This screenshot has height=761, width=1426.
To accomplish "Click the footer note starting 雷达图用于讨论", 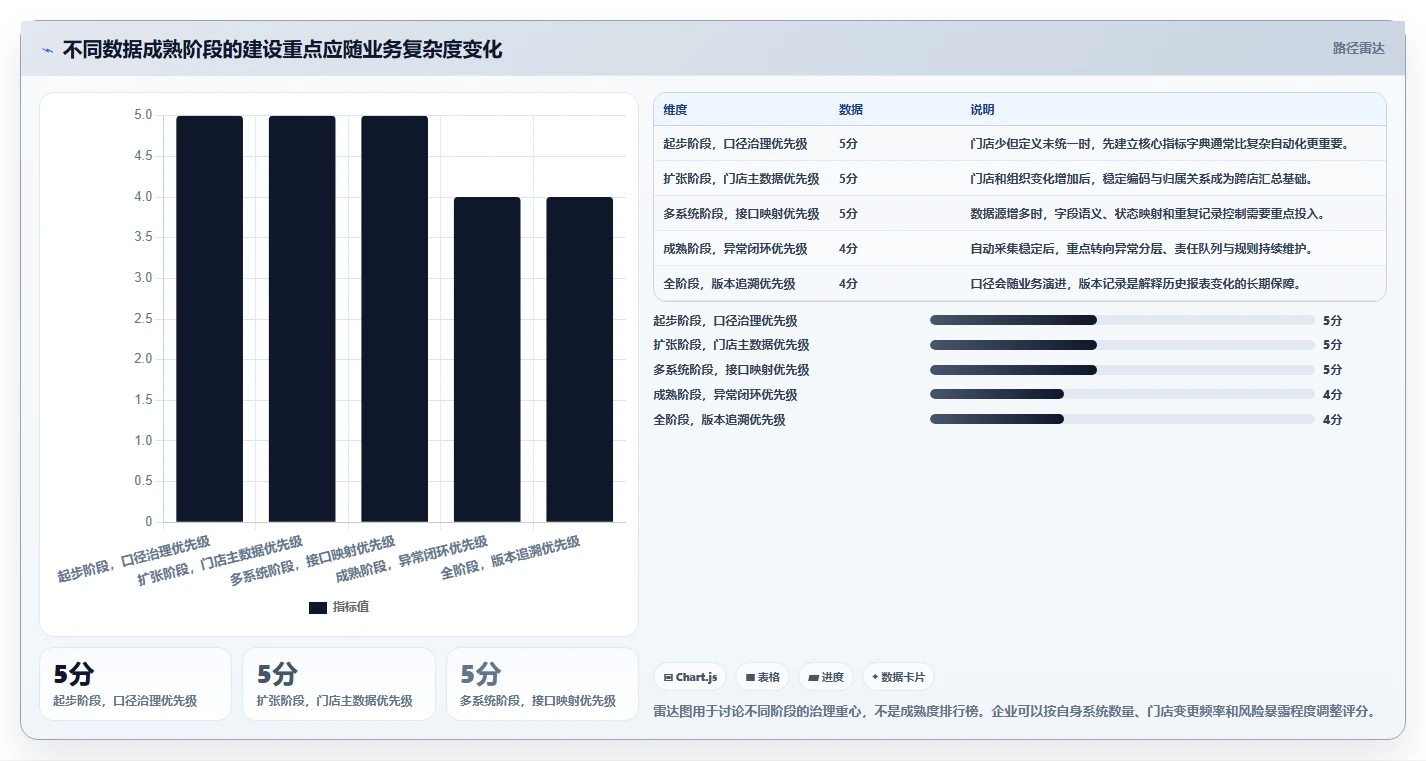I will (x=1015, y=712).
